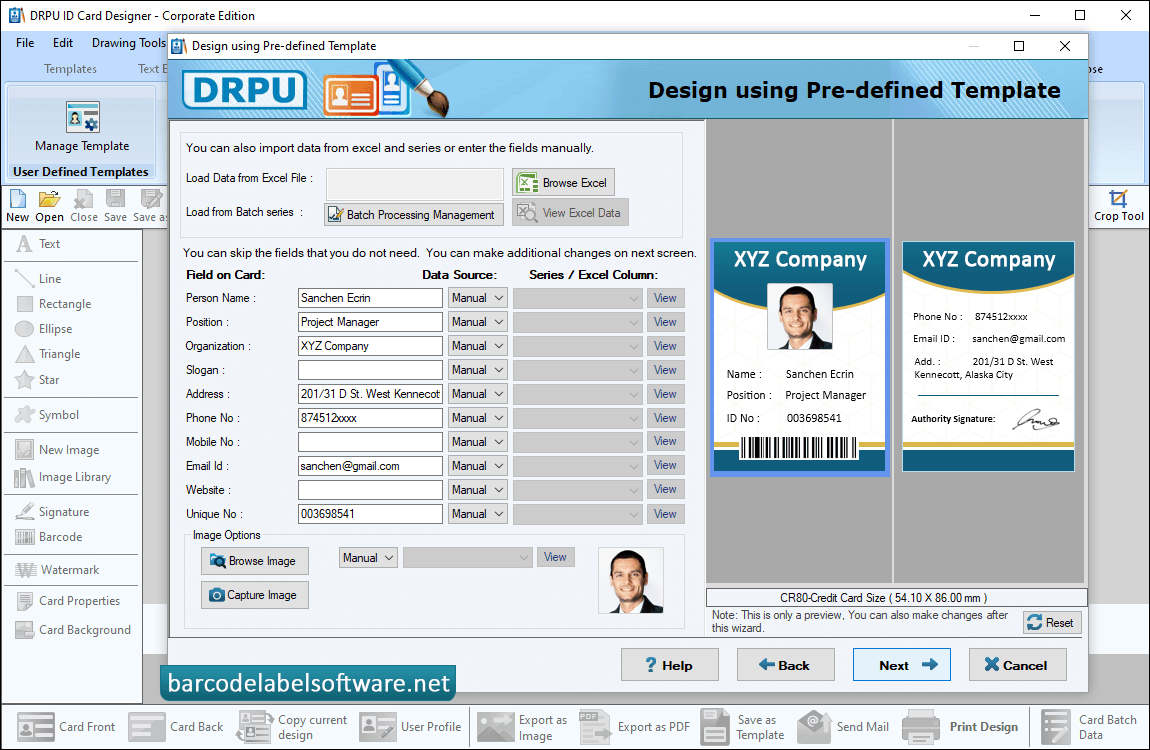The height and width of the screenshot is (750, 1150).
Task: Open Image Options Manual dropdown
Action: pos(368,558)
